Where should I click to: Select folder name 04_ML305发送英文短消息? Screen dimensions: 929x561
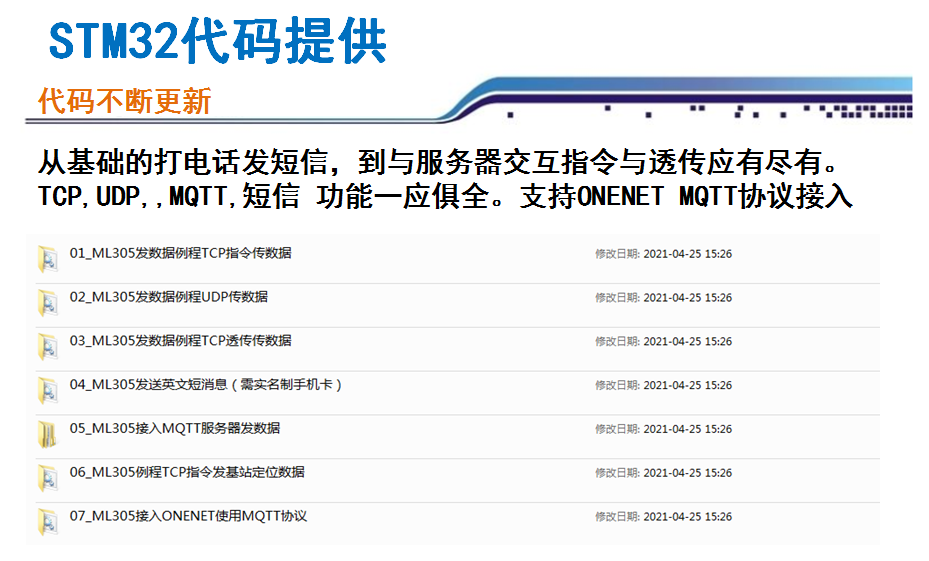[x=206, y=385]
